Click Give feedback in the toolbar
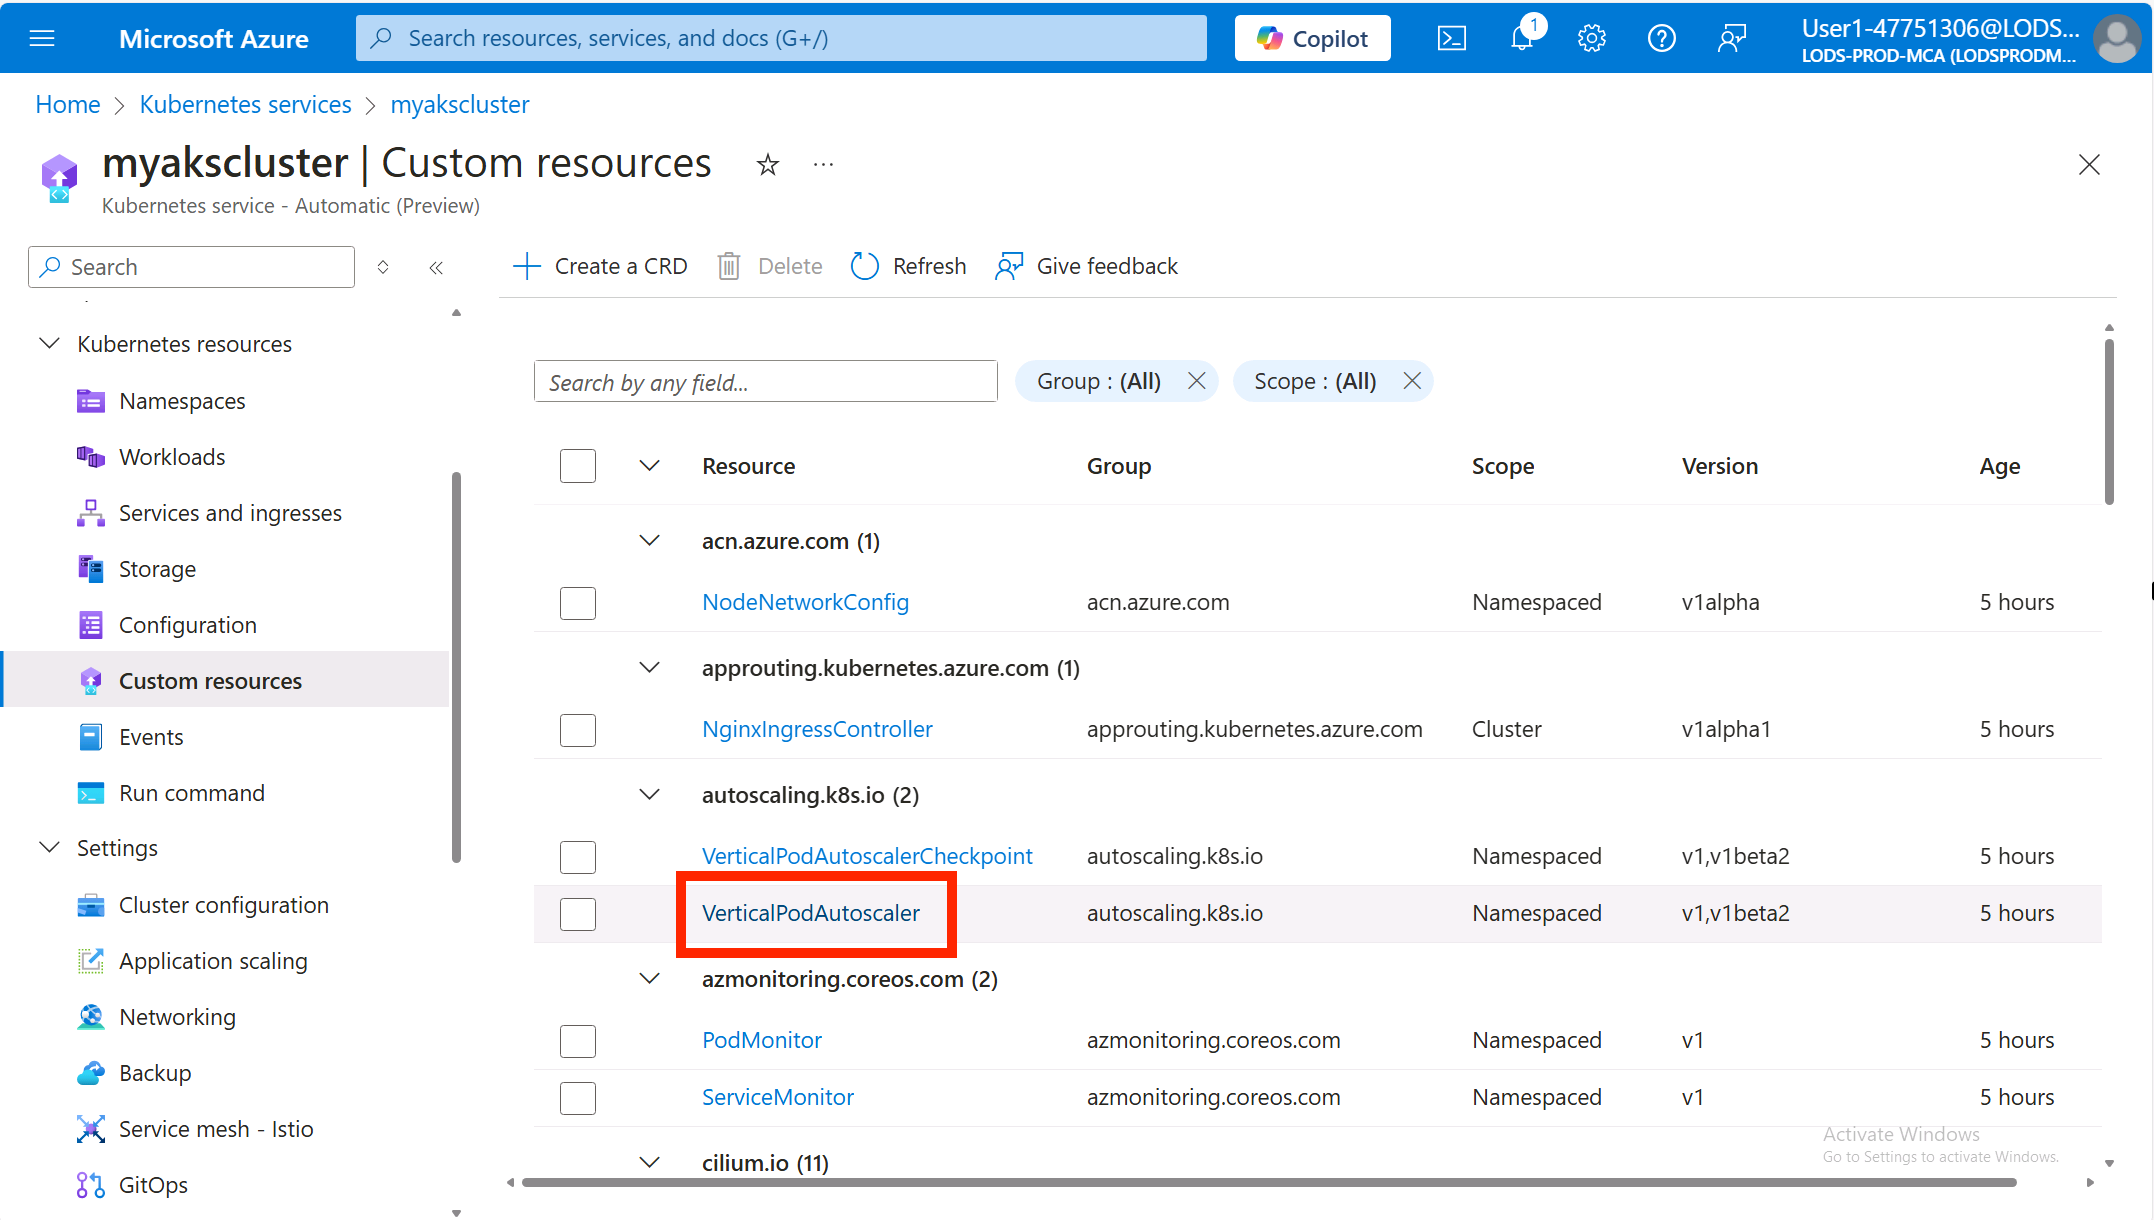This screenshot has width=2154, height=1220. point(1086,266)
